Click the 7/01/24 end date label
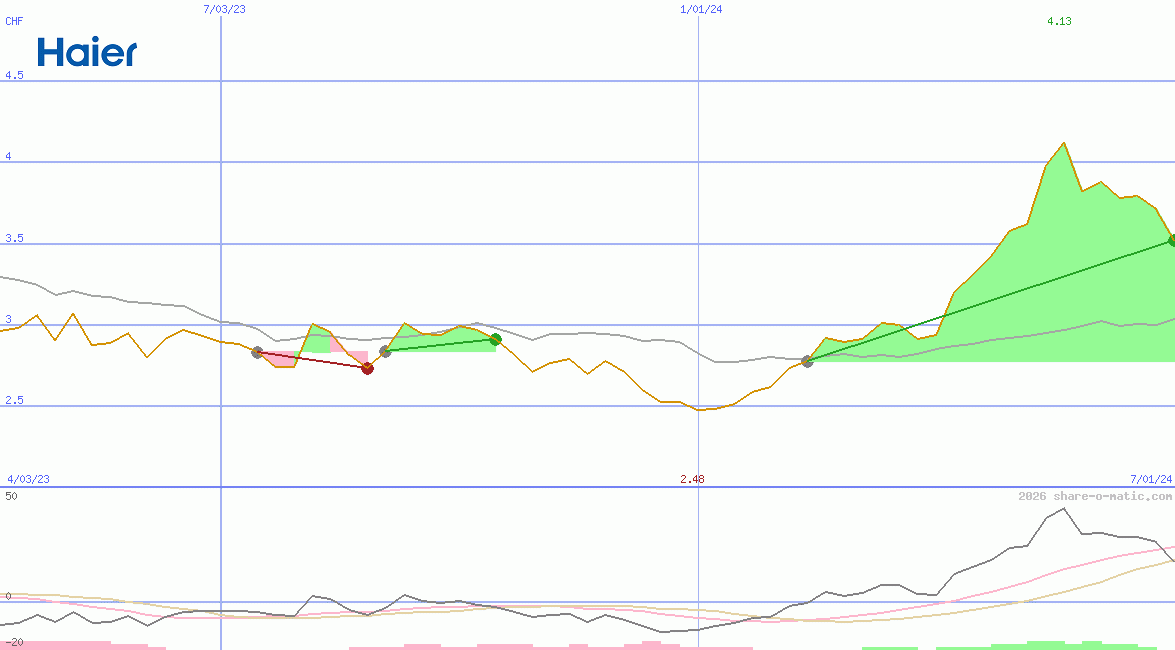The image size is (1175, 650). pyautogui.click(x=1151, y=479)
